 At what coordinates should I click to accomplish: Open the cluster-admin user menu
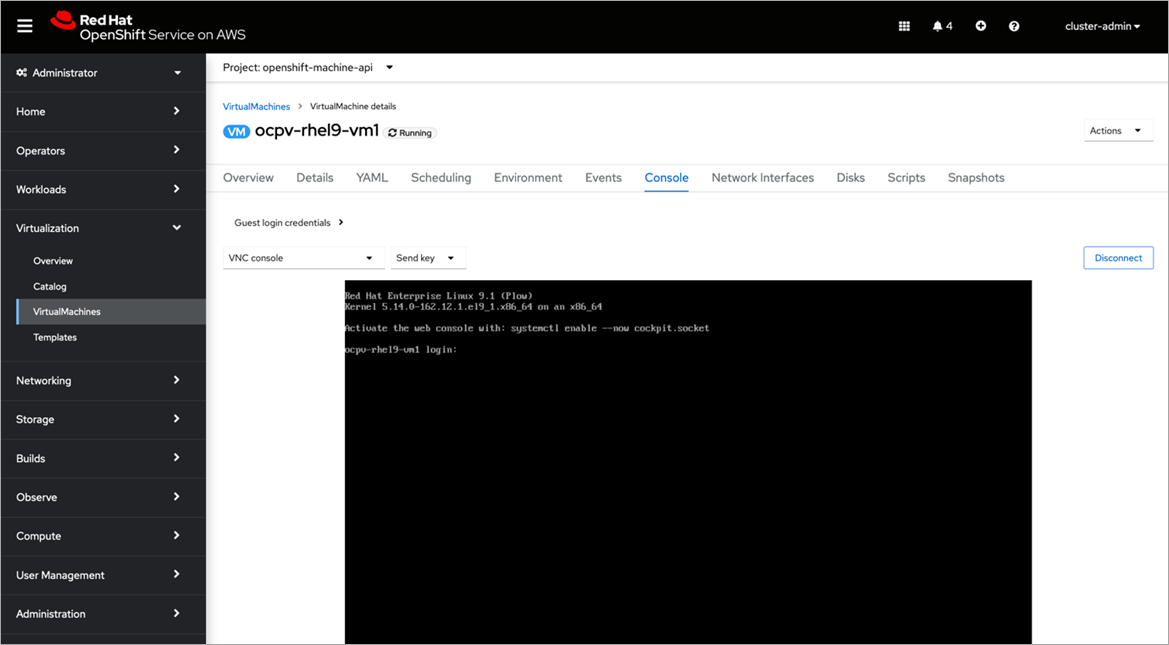[1103, 26]
